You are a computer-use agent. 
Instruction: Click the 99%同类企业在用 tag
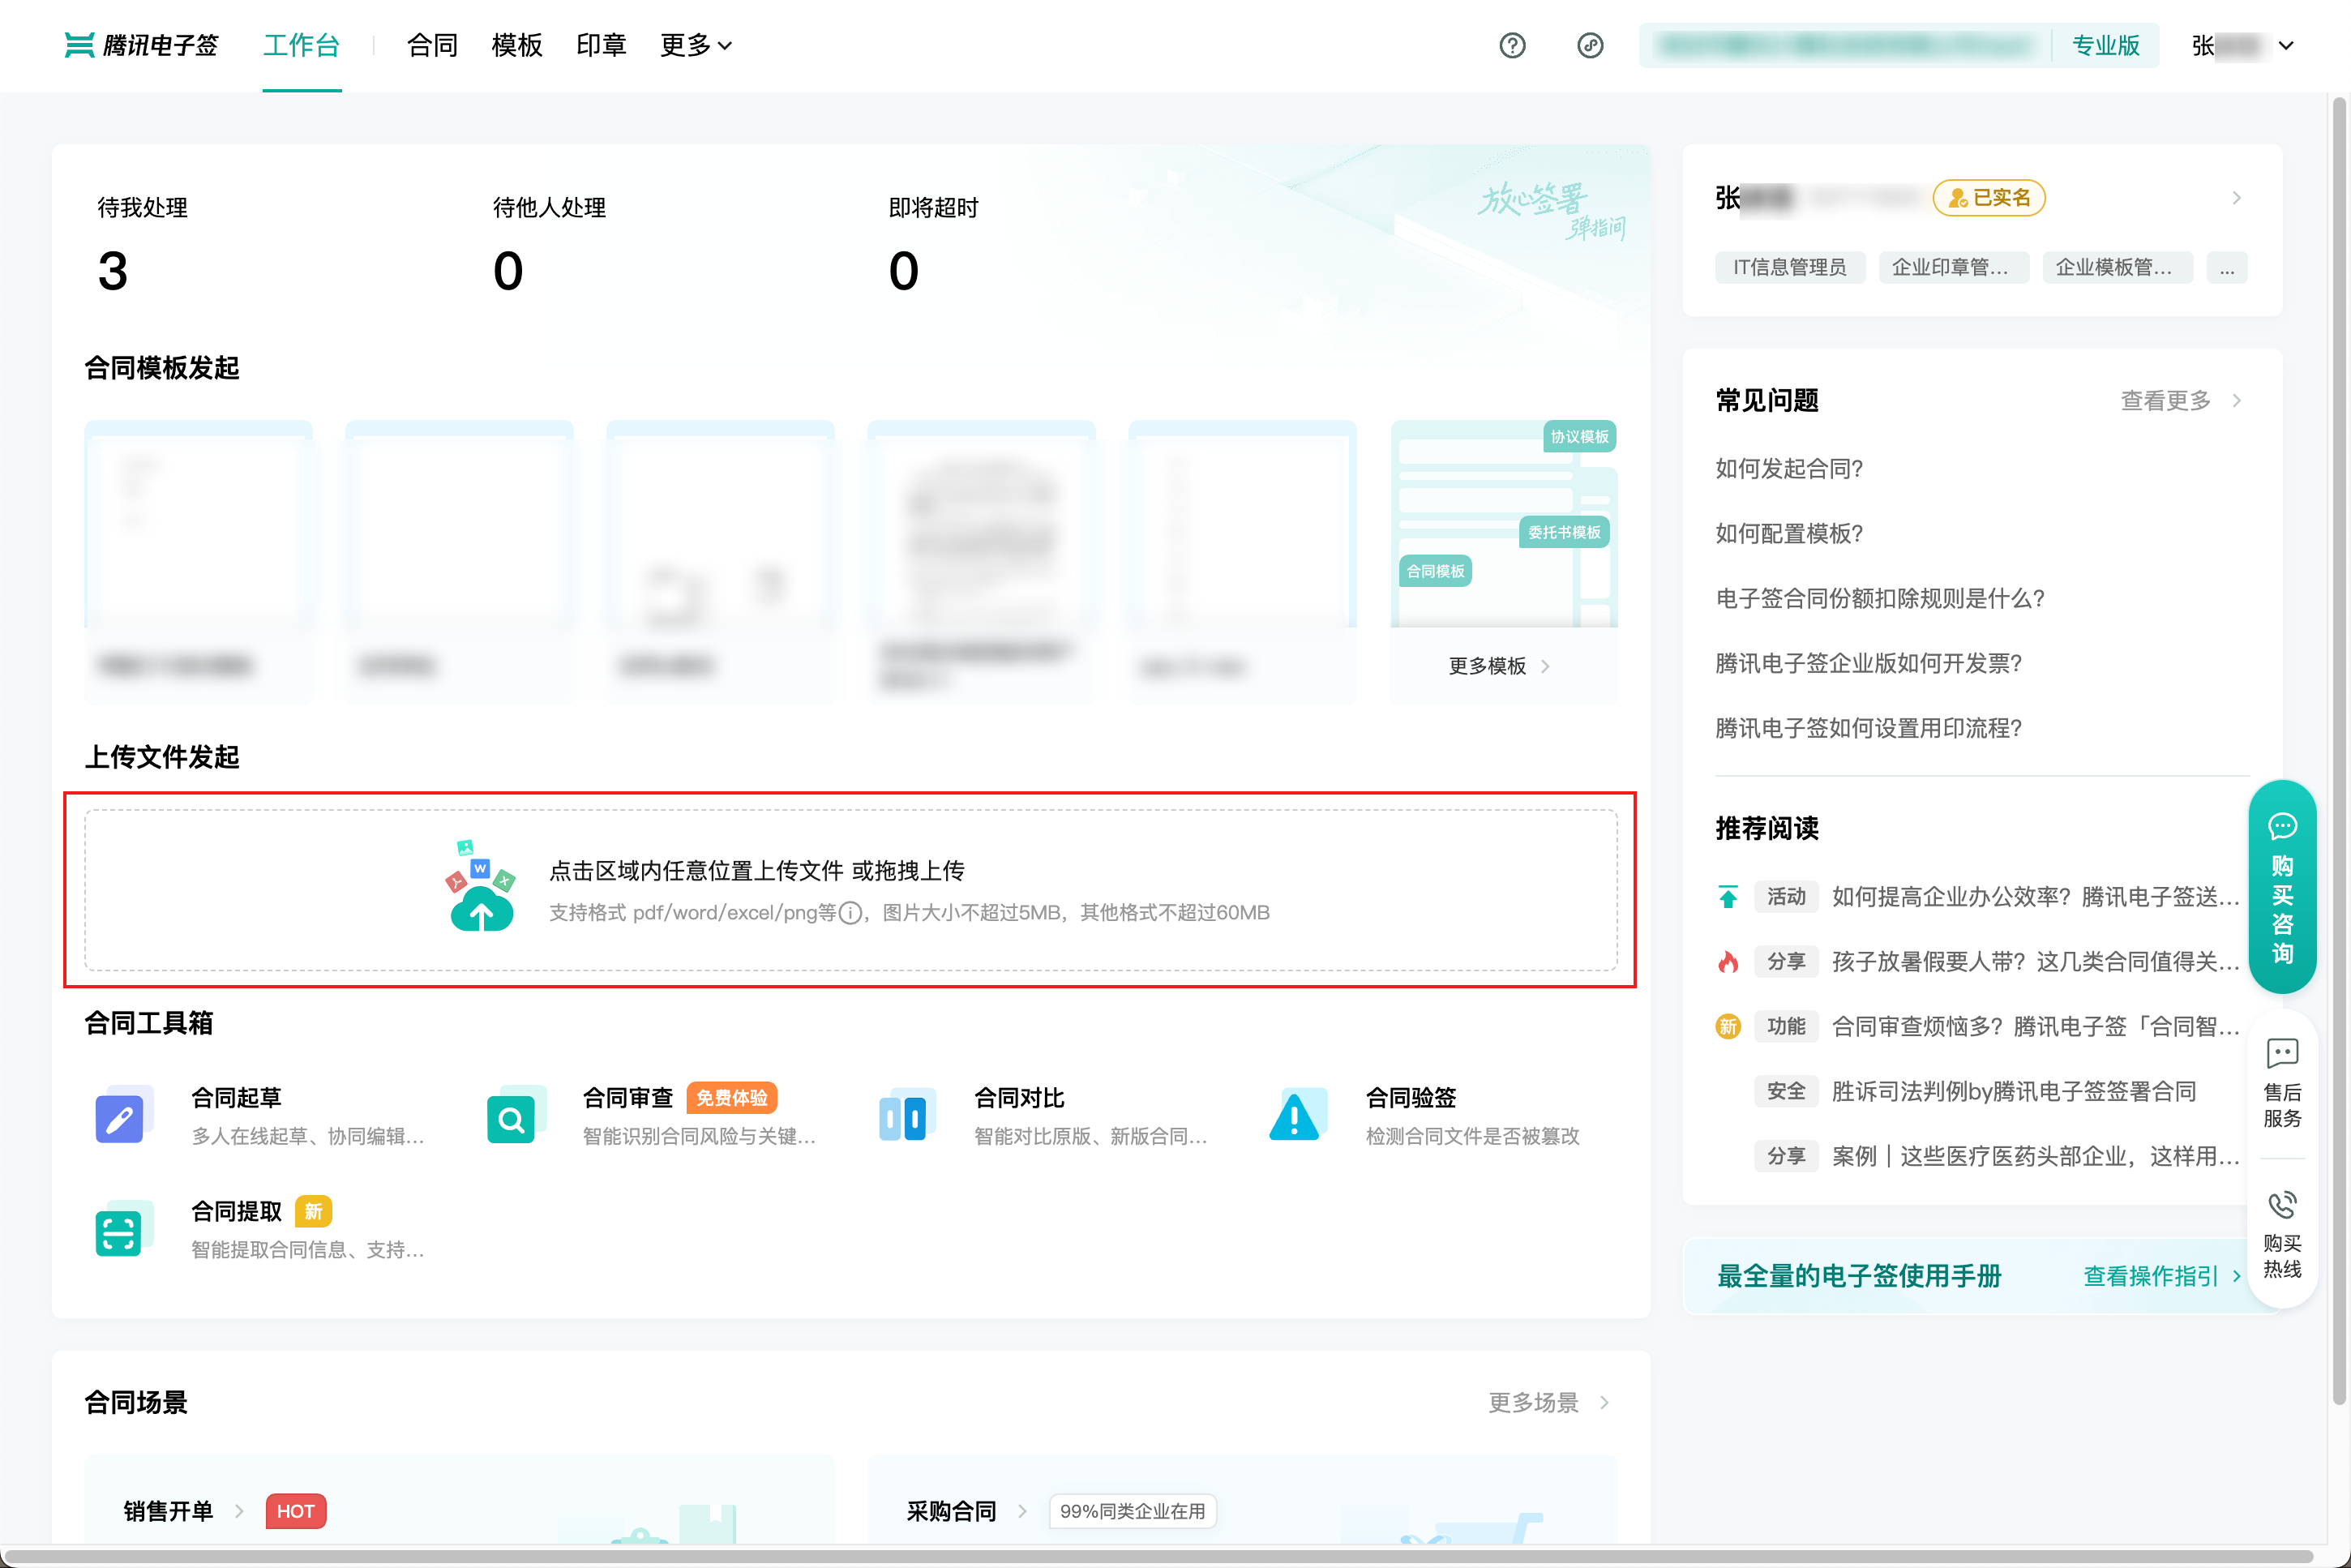(1132, 1511)
